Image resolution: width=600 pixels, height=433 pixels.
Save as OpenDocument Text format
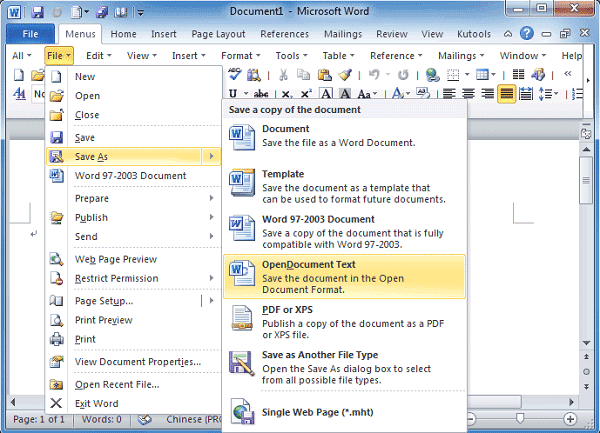tap(344, 277)
